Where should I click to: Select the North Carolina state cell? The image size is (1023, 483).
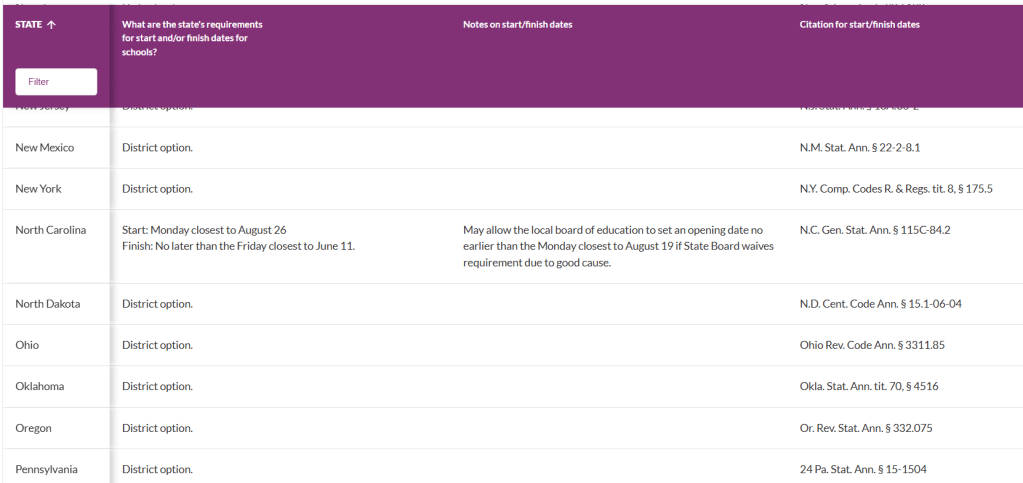50,230
